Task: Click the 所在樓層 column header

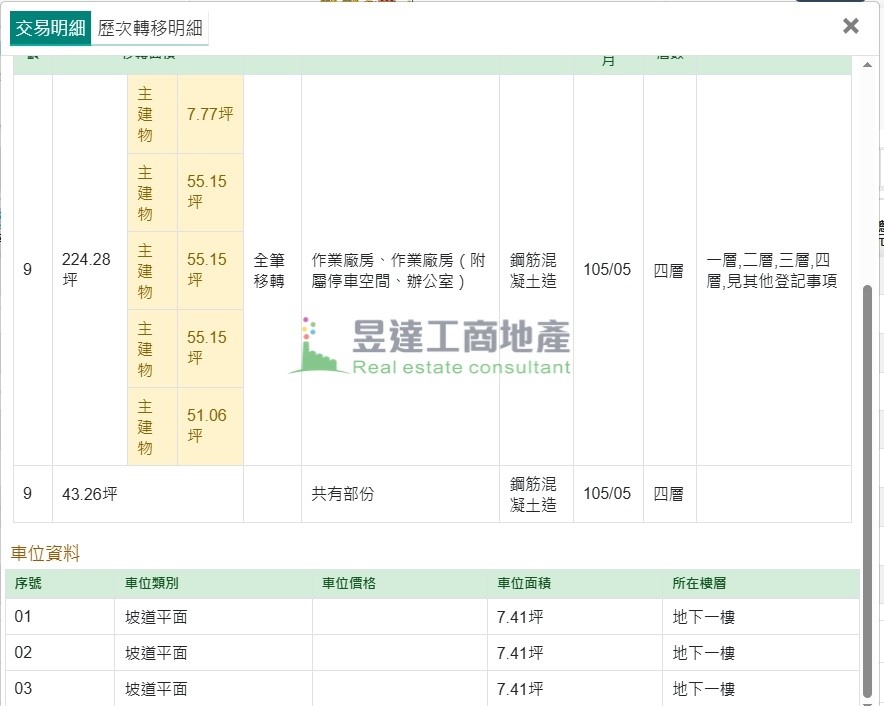Action: point(699,583)
